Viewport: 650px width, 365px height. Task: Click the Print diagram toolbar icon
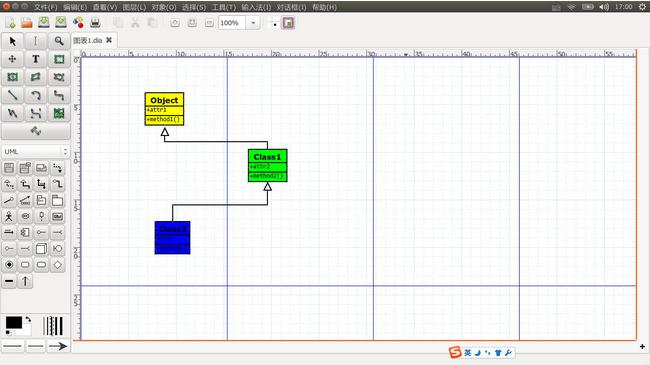tap(95, 22)
